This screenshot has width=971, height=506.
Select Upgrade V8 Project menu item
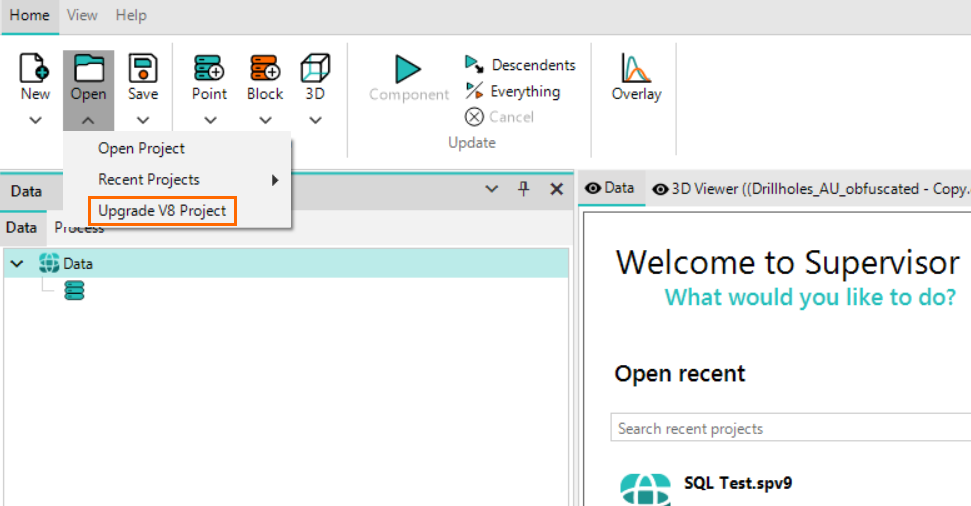tap(162, 211)
